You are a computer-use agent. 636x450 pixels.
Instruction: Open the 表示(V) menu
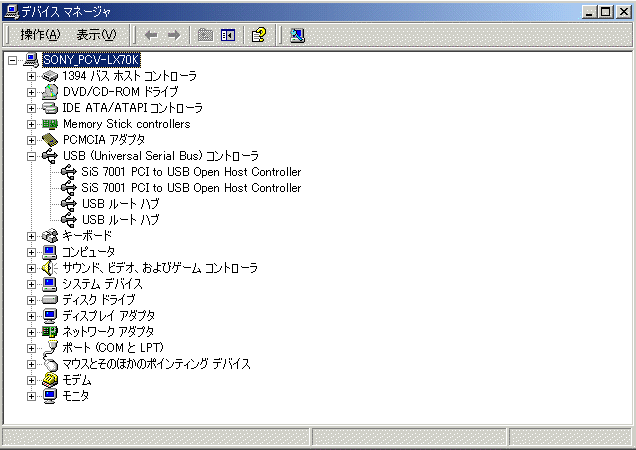pos(97,35)
